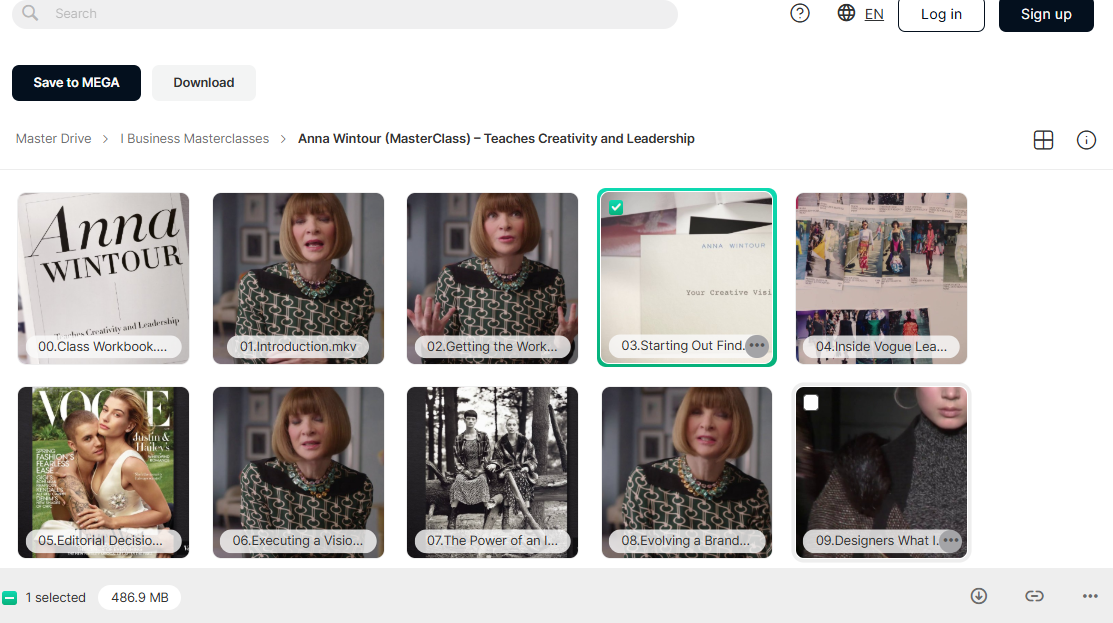Click the Log in button
1113x623 pixels.
click(x=941, y=14)
